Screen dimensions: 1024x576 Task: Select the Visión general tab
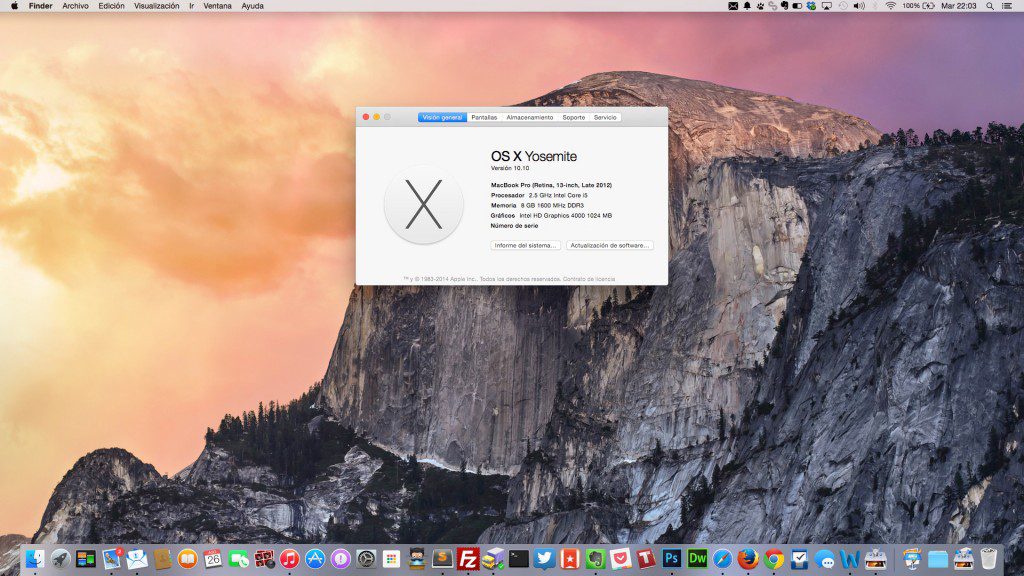pos(442,118)
